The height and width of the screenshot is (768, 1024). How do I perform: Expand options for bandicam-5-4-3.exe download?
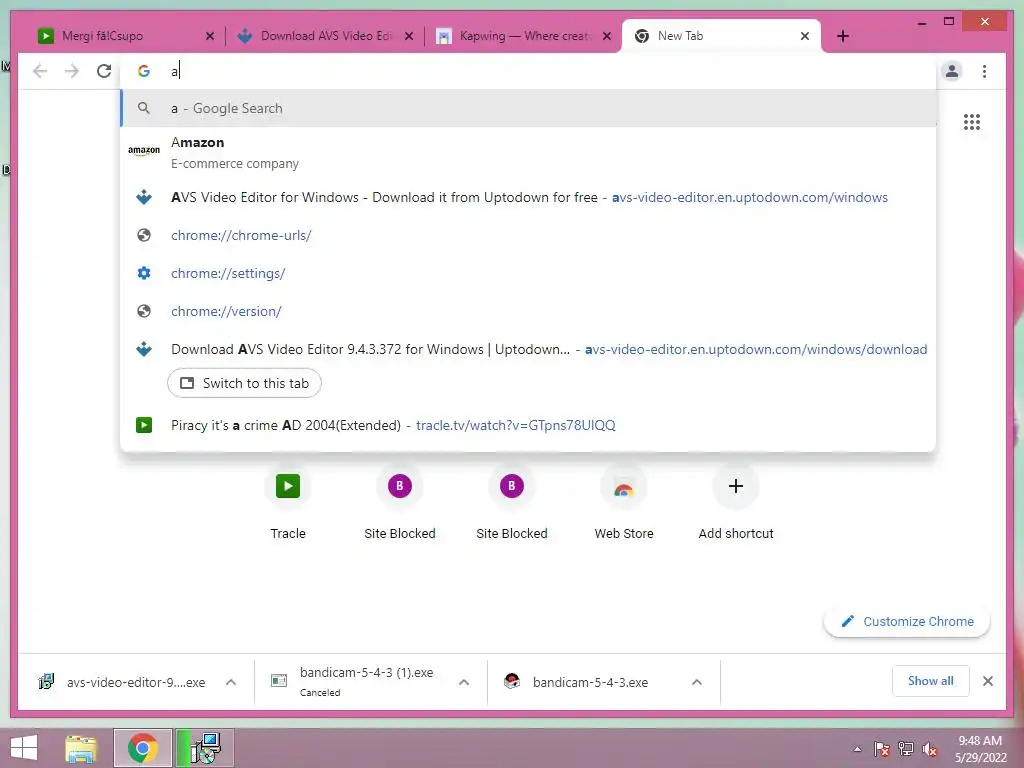click(697, 682)
